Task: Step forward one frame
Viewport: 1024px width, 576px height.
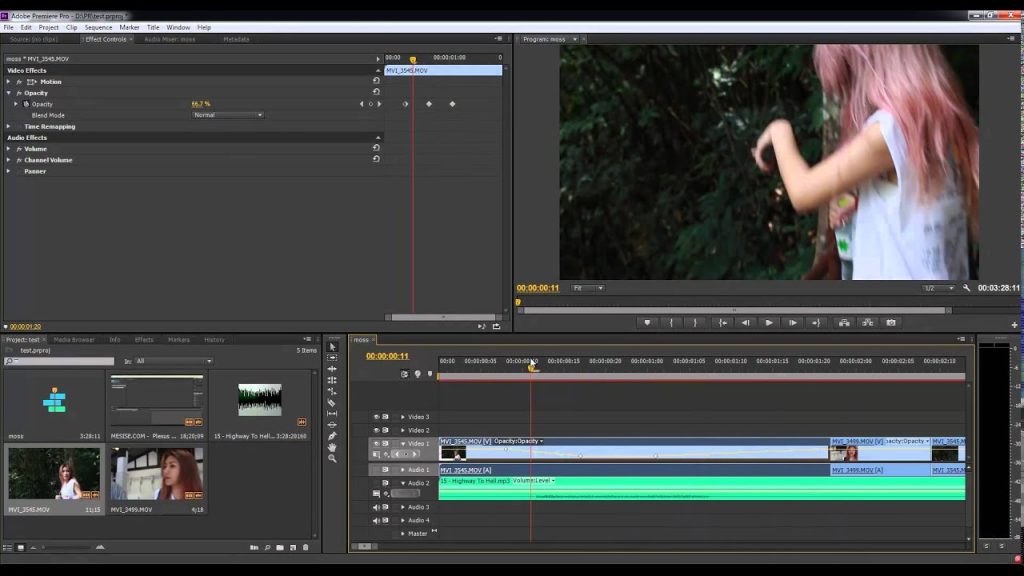Action: point(793,323)
